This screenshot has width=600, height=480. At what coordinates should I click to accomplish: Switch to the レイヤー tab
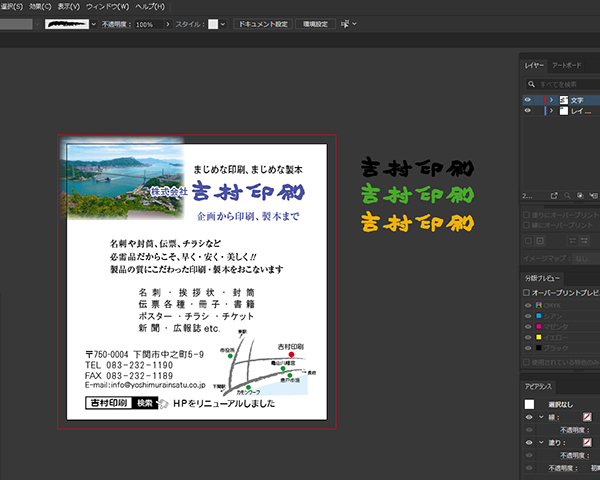click(534, 65)
